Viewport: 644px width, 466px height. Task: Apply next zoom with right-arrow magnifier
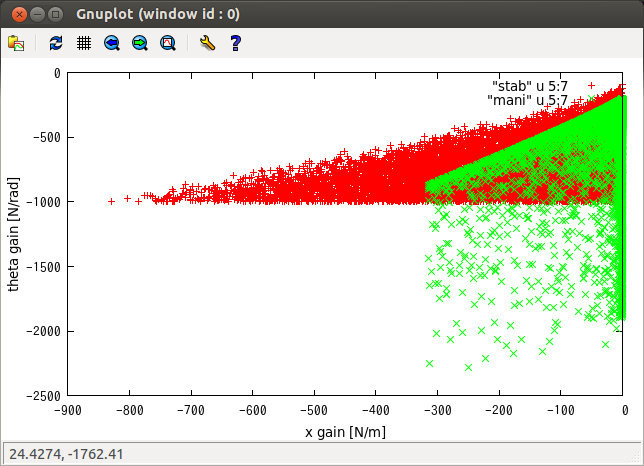140,43
